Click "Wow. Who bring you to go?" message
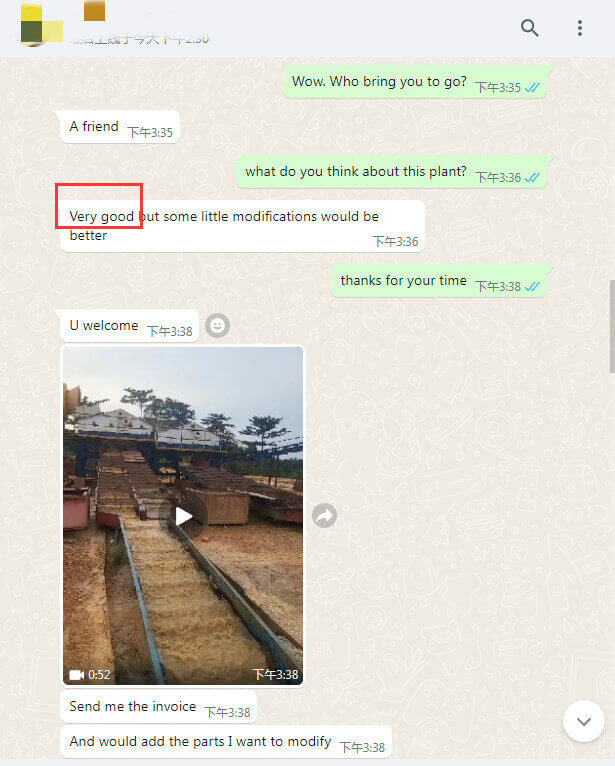This screenshot has width=615, height=766. tap(414, 82)
